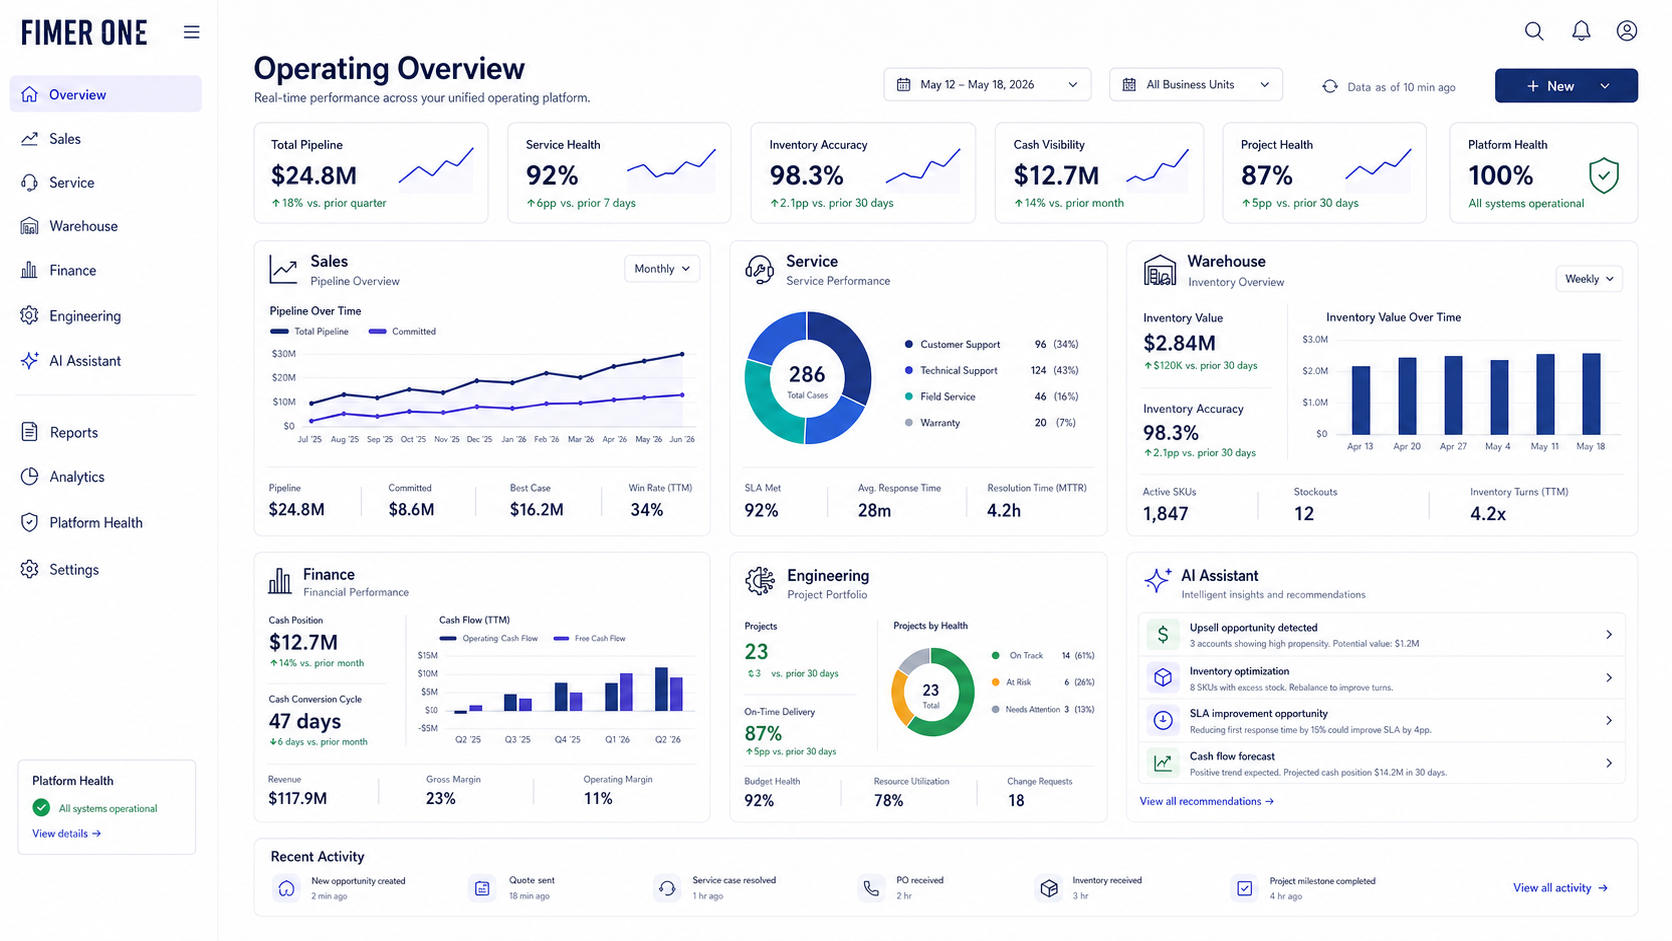Screen dimensions: 1672x941
Task: Click View all recommendations link
Action: click(1206, 801)
